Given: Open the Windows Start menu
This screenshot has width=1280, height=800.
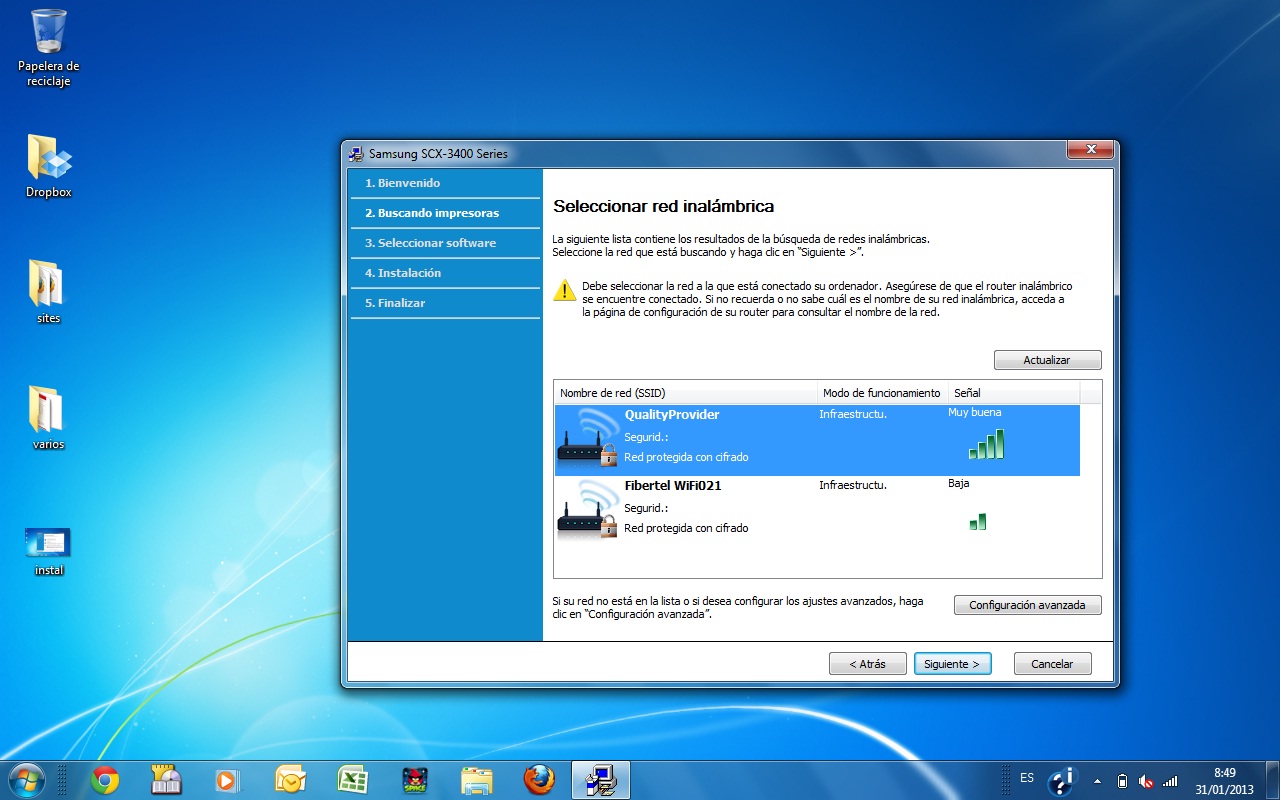Looking at the screenshot, I should tap(25, 779).
